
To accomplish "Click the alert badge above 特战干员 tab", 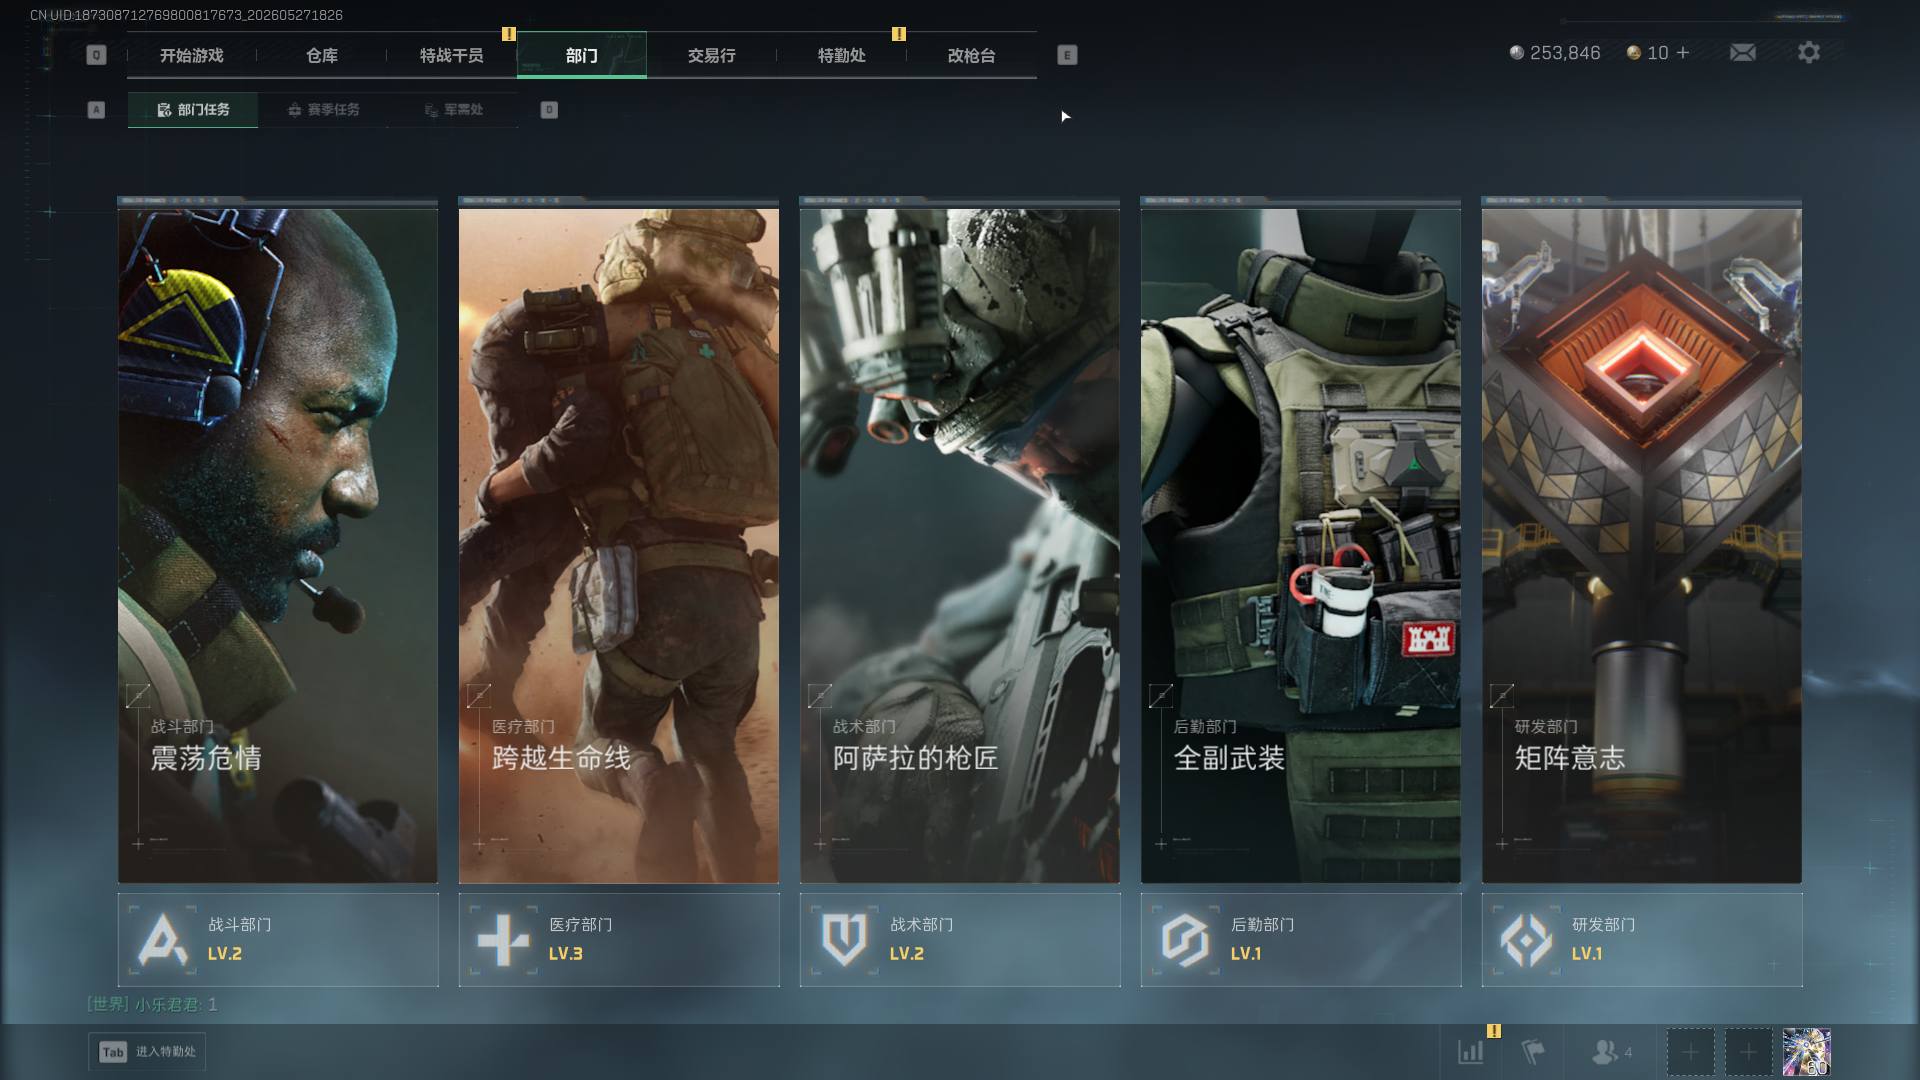I will click(509, 34).
